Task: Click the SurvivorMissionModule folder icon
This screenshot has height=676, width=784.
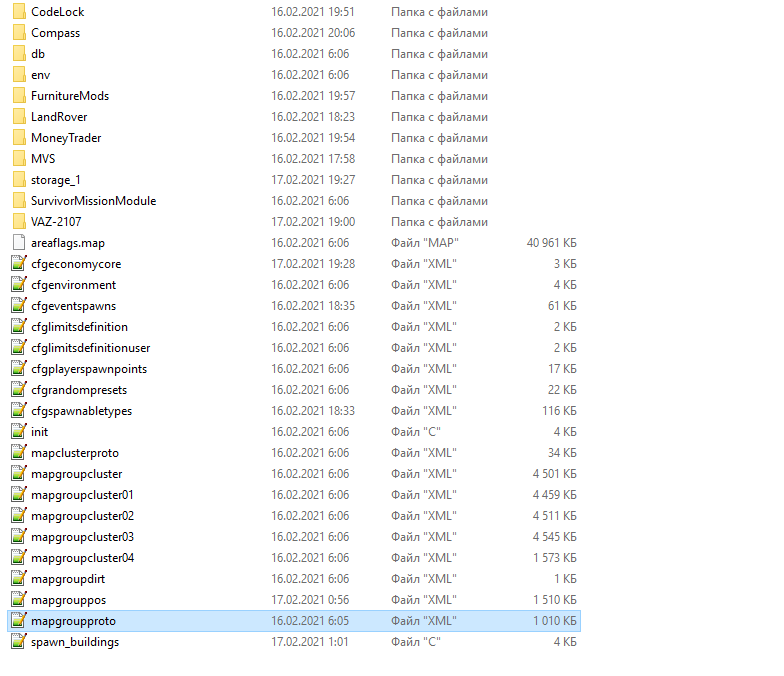Action: pyautogui.click(x=19, y=200)
